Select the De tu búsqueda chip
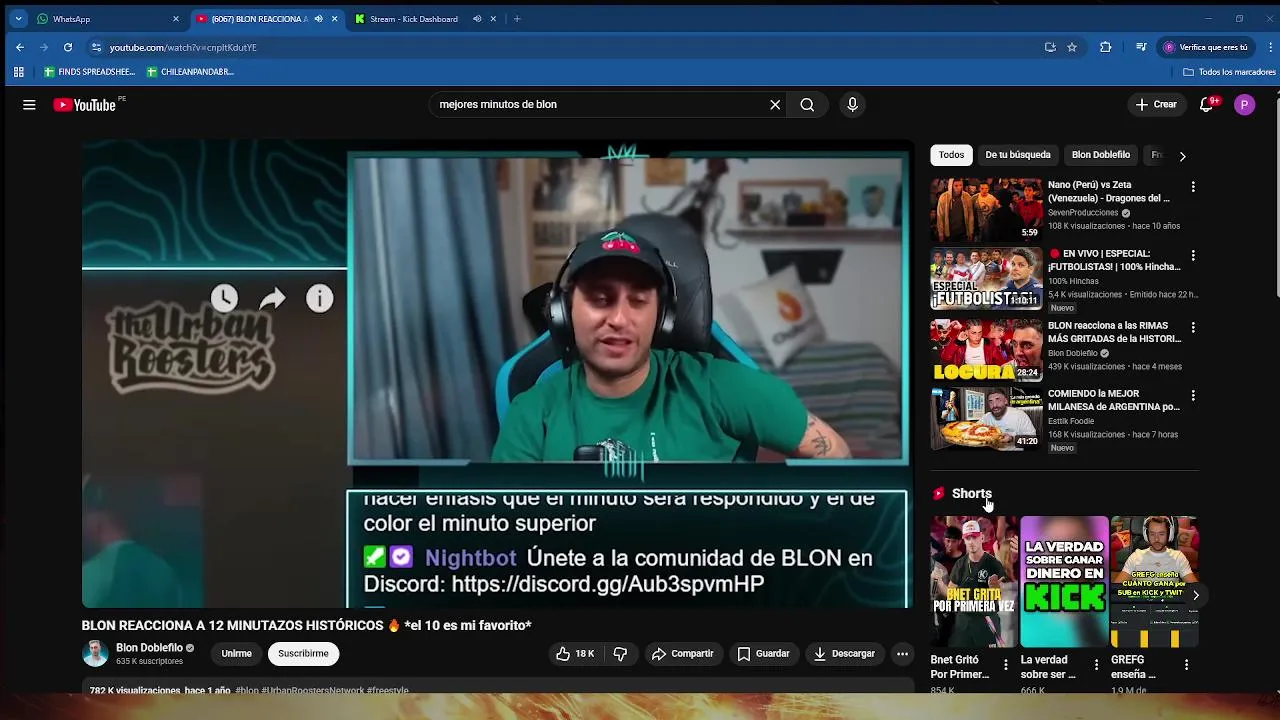 pyautogui.click(x=1018, y=155)
